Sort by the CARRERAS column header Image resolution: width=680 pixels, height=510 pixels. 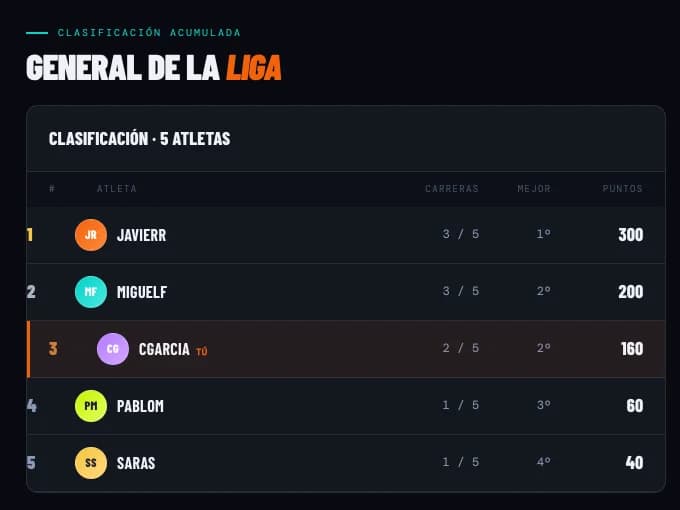pos(452,189)
